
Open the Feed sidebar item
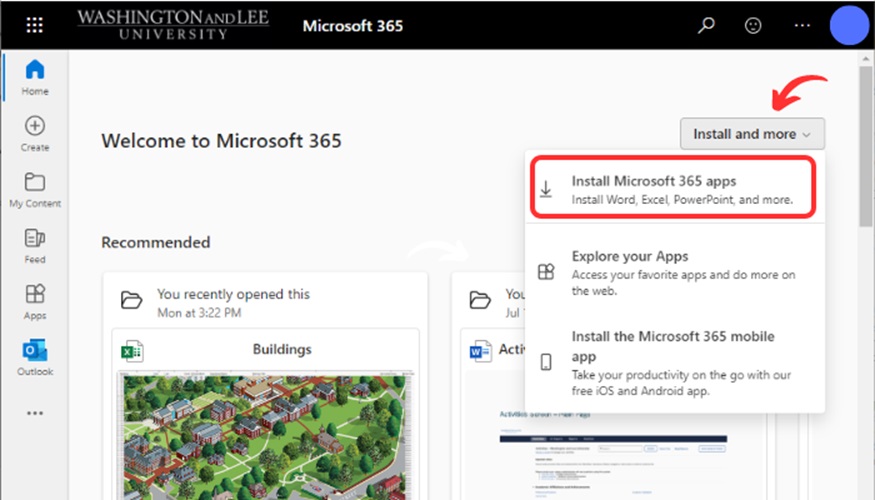35,246
